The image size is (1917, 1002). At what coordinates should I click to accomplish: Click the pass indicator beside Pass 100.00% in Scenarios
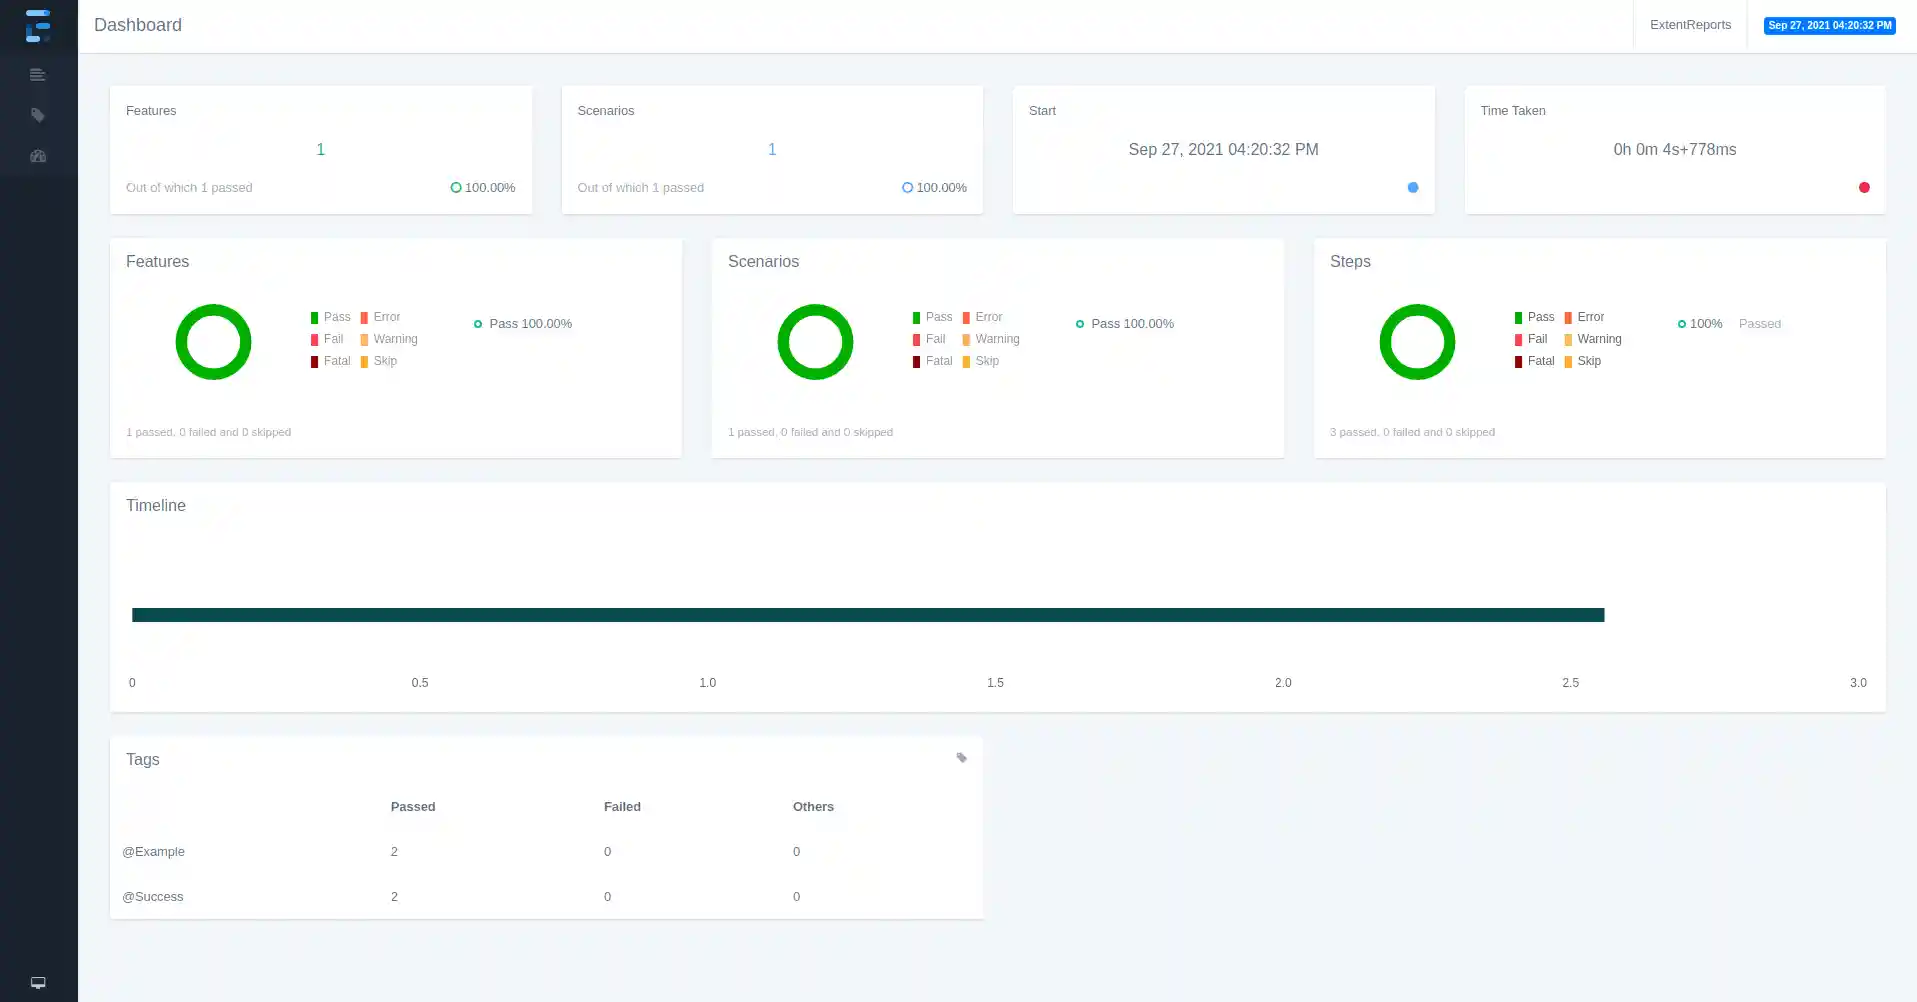point(1079,323)
